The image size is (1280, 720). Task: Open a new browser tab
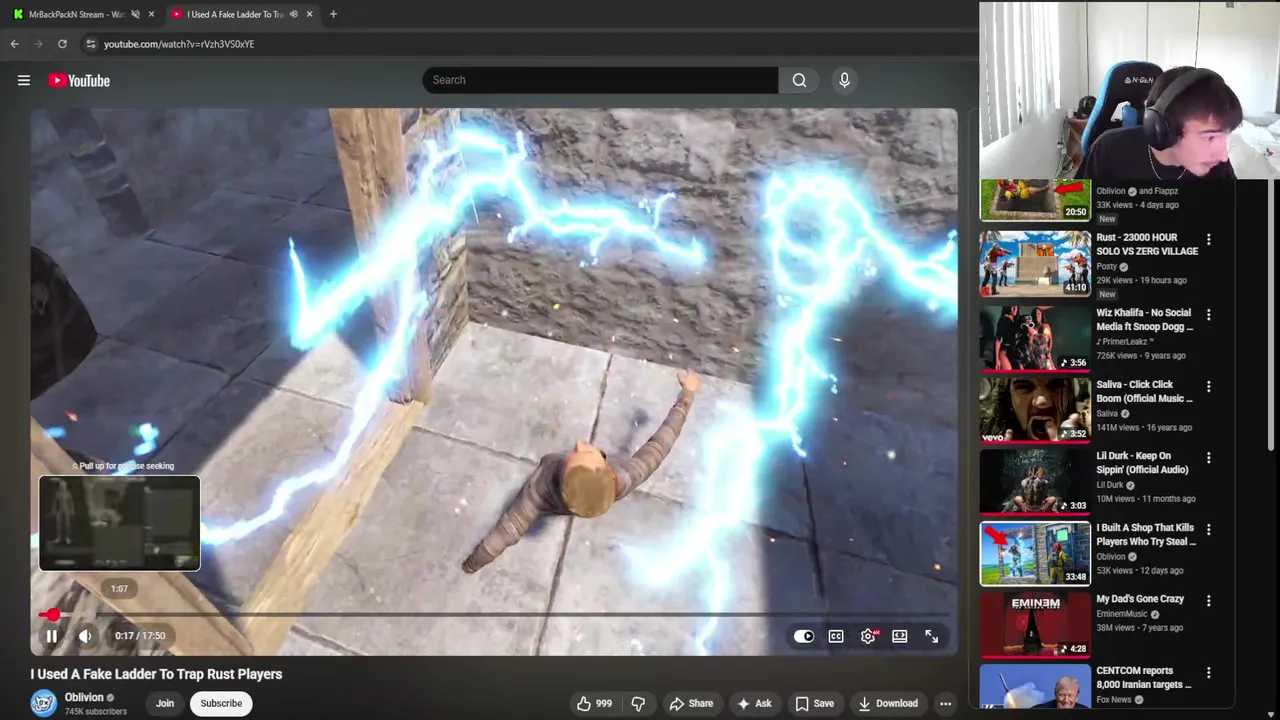pos(333,14)
